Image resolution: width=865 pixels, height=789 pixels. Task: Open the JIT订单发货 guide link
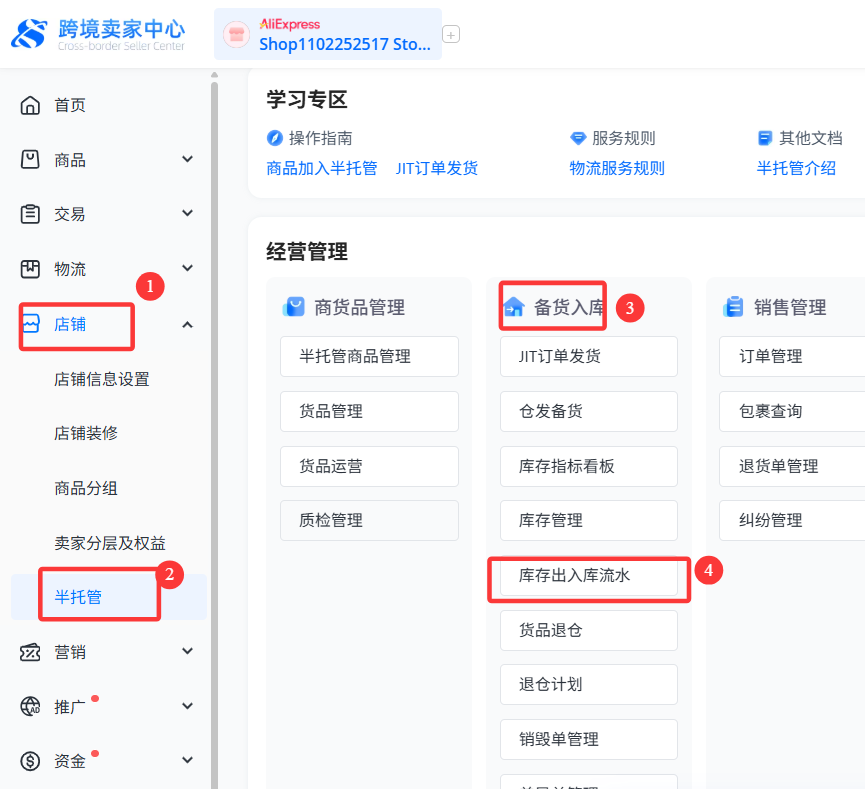pyautogui.click(x=437, y=168)
